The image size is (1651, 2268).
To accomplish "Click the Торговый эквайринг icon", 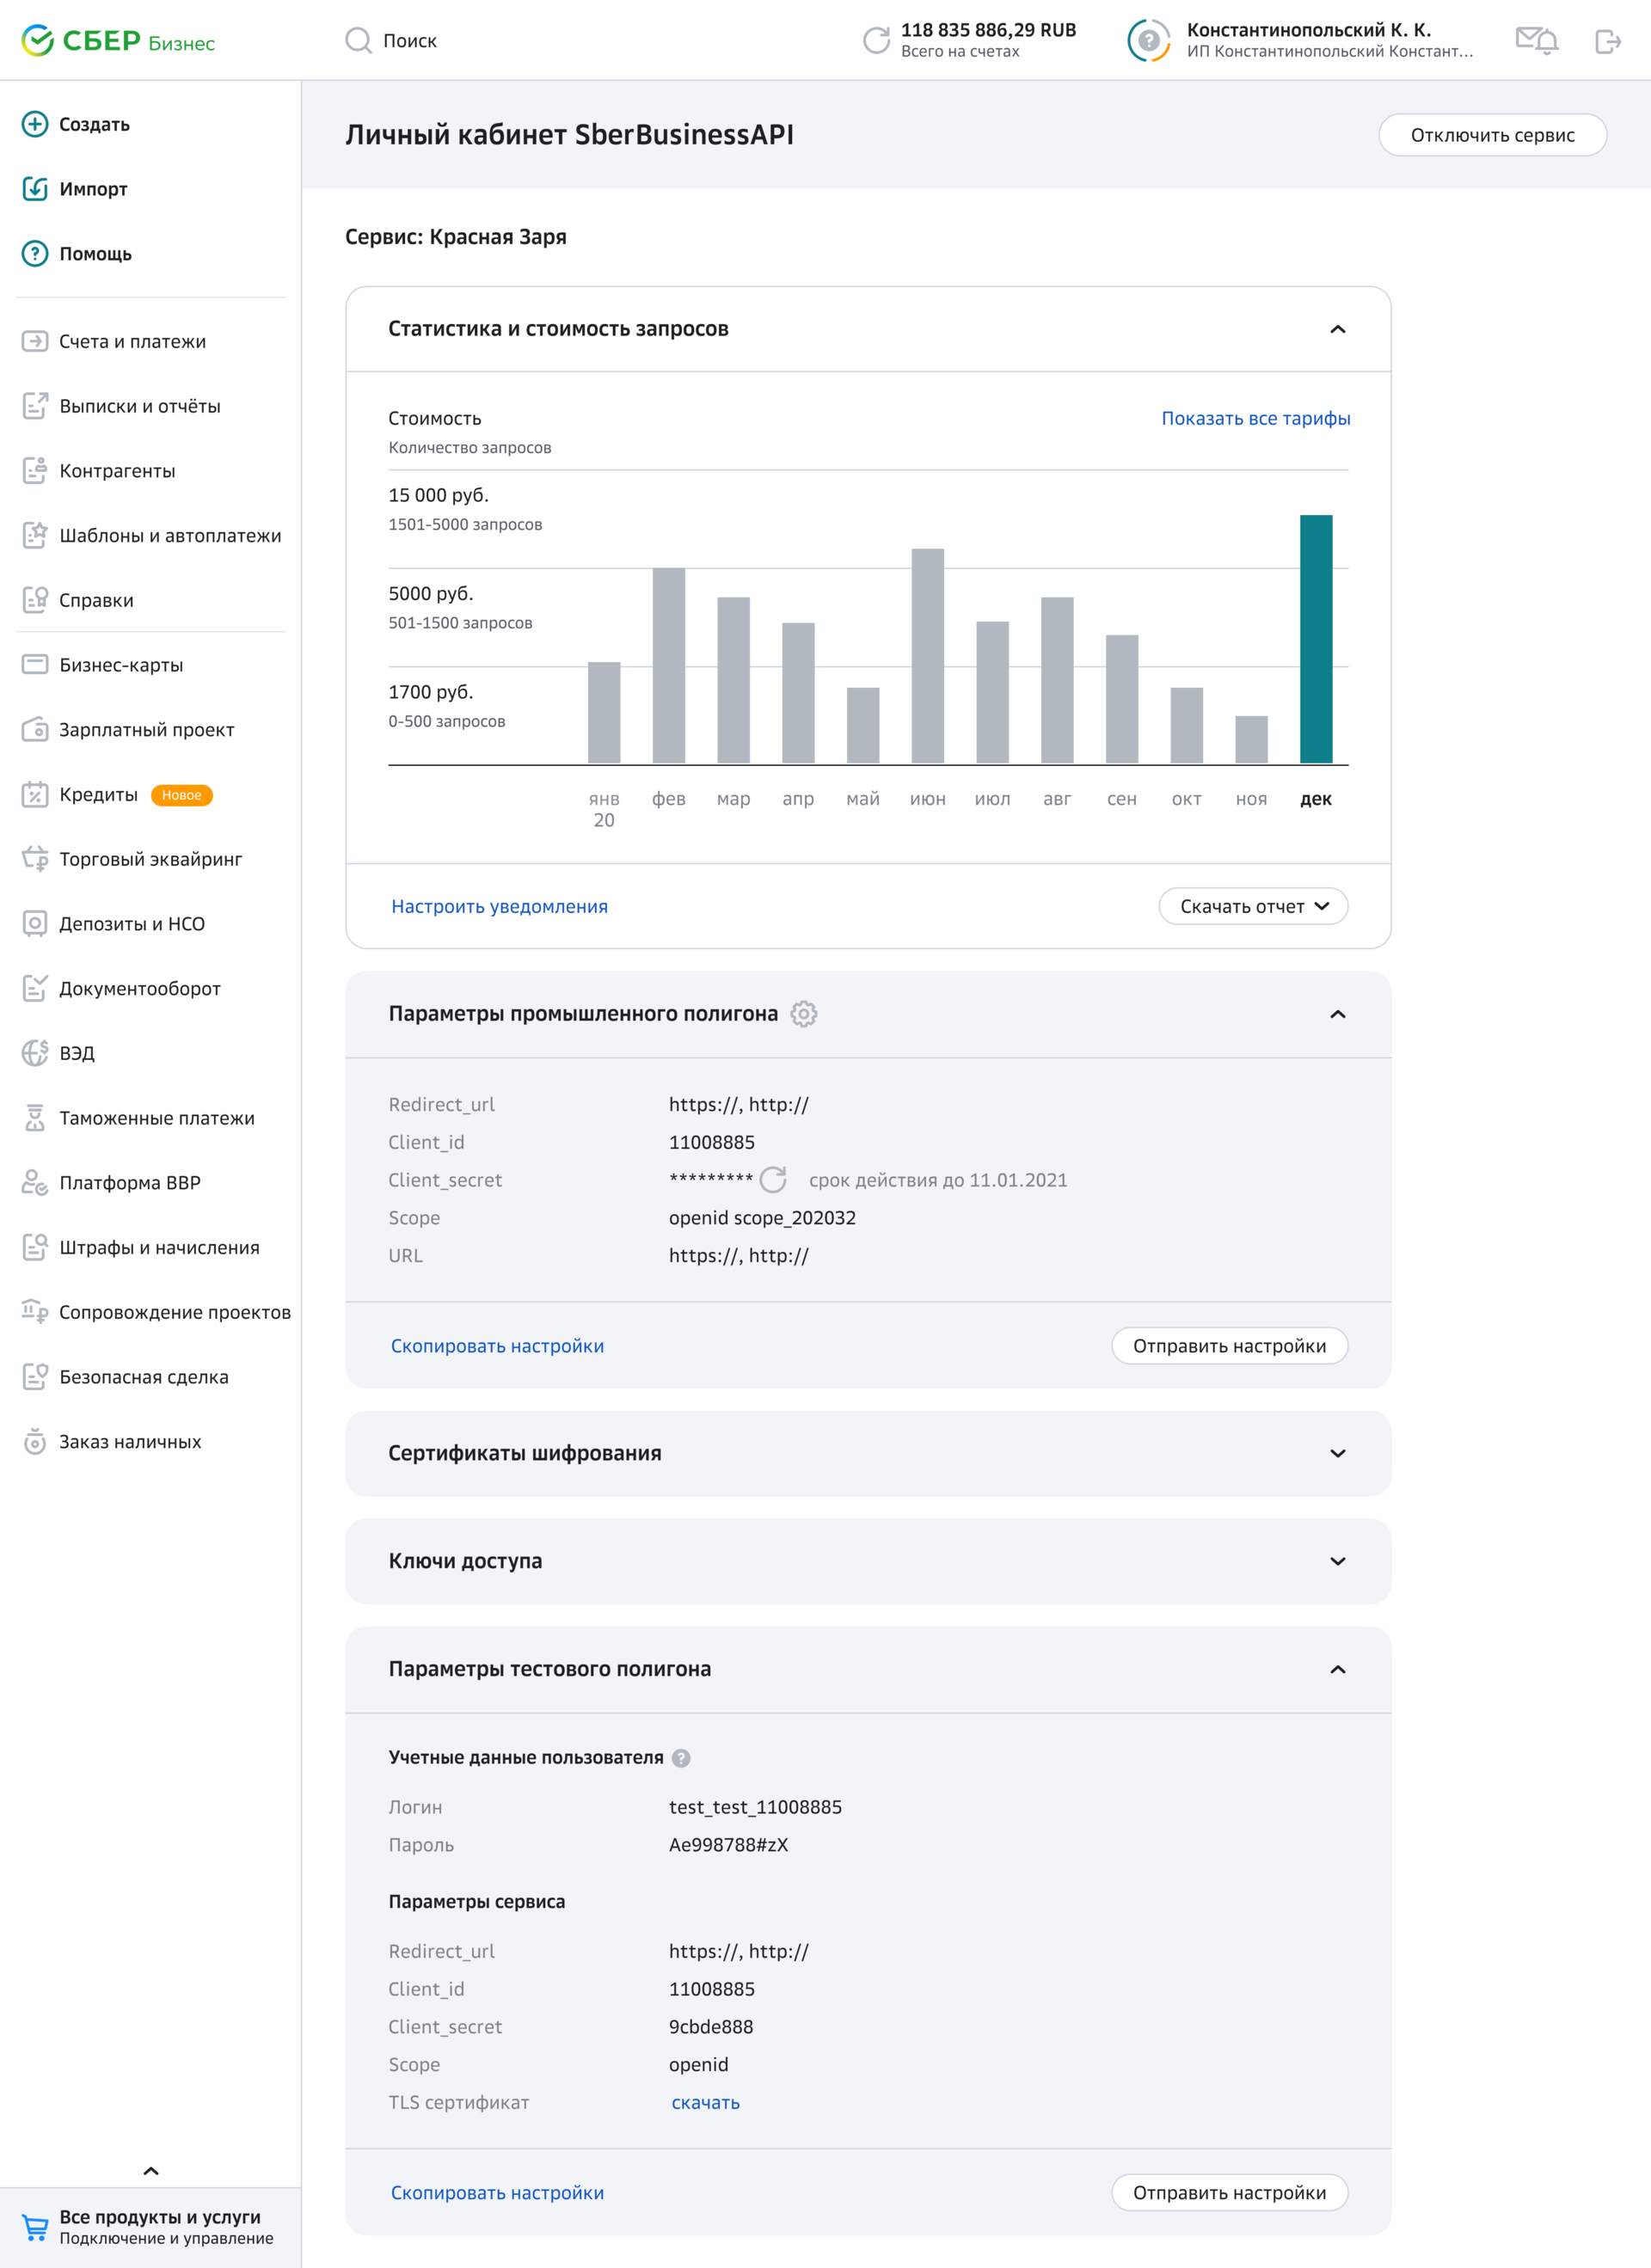I will click(x=35, y=859).
